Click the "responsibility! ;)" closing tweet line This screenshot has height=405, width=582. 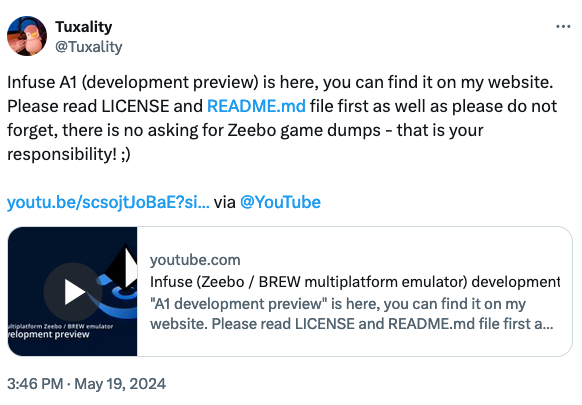point(69,154)
